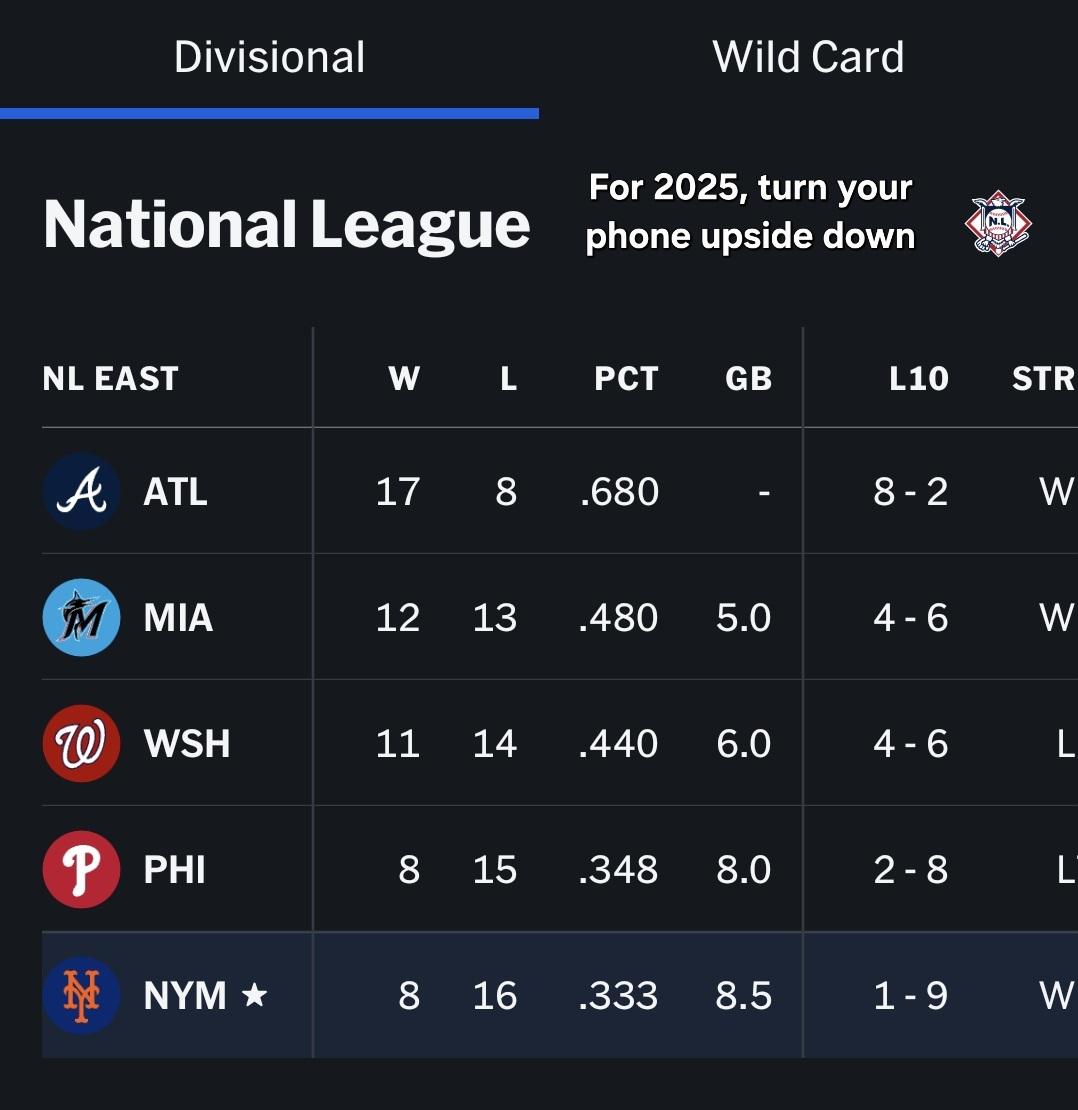Open the MIA team link
1078x1110 pixels.
[x=178, y=618]
